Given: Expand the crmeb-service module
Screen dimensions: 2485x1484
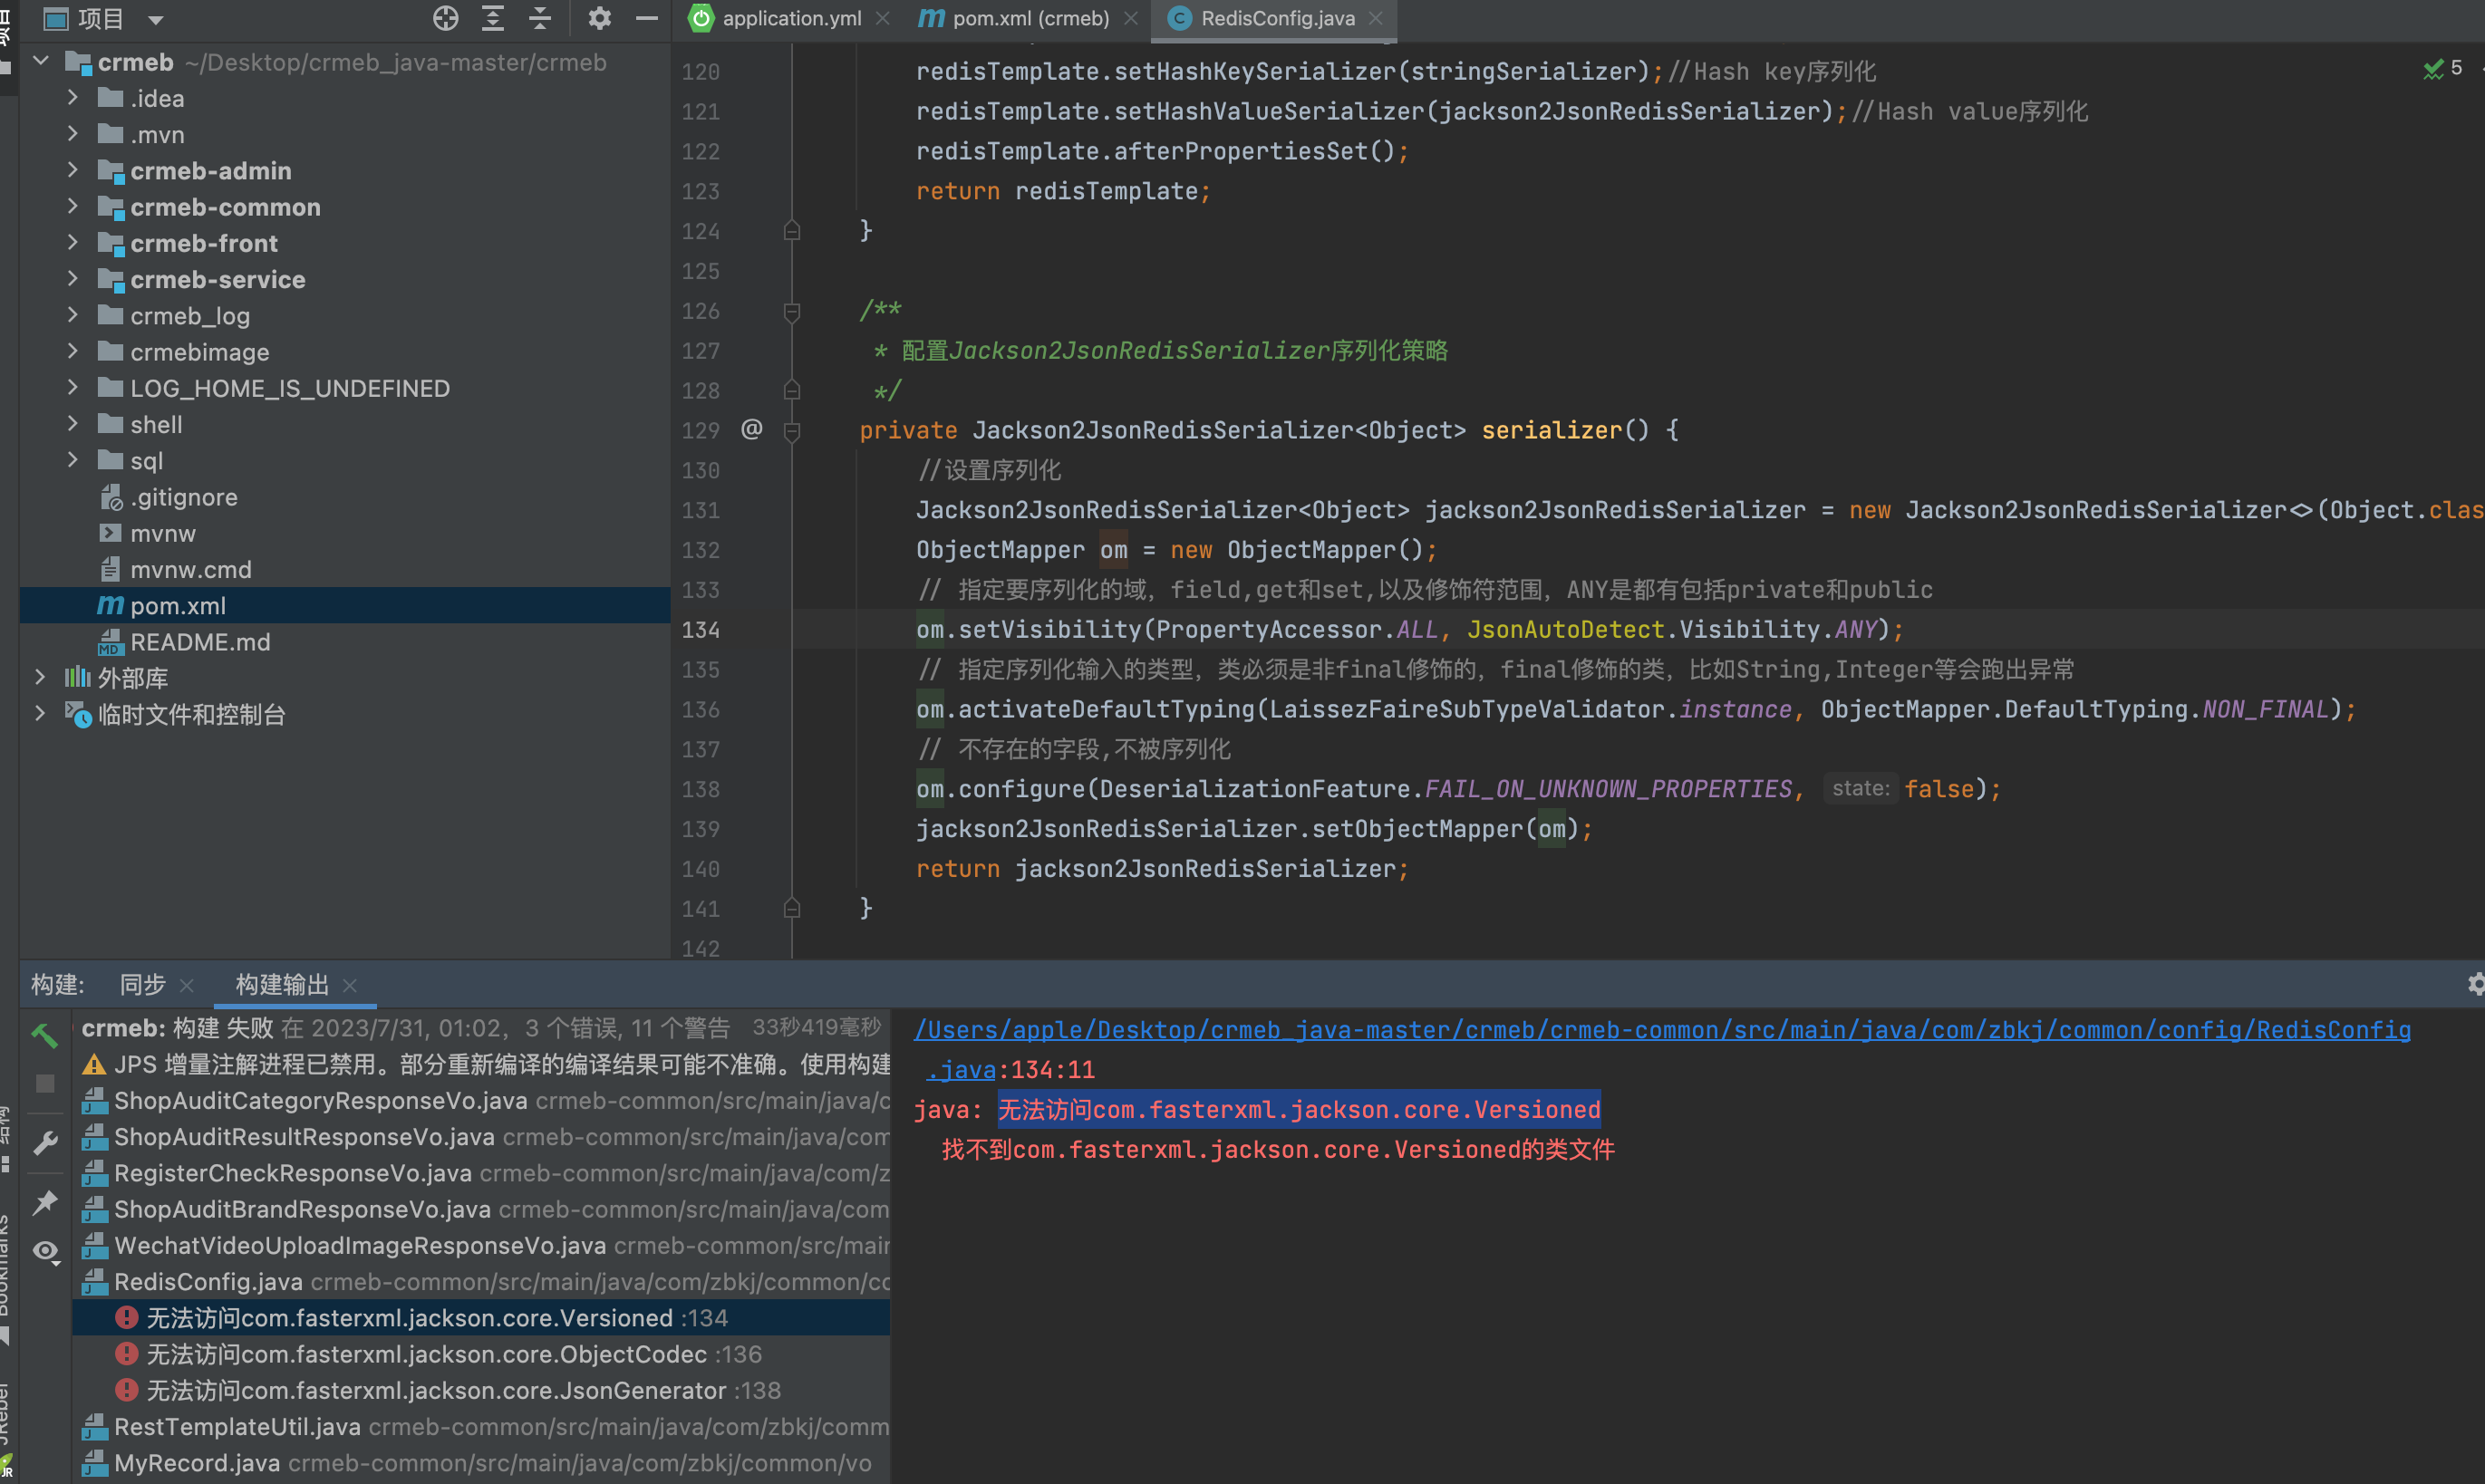Looking at the screenshot, I should pyautogui.click(x=73, y=278).
